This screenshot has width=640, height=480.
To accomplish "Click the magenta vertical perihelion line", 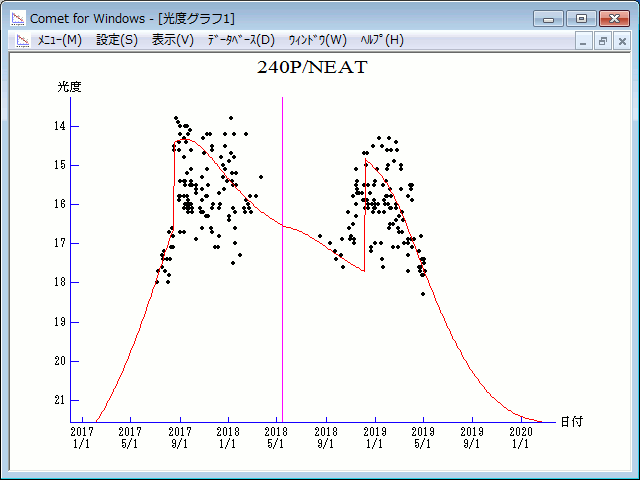I will click(282, 300).
